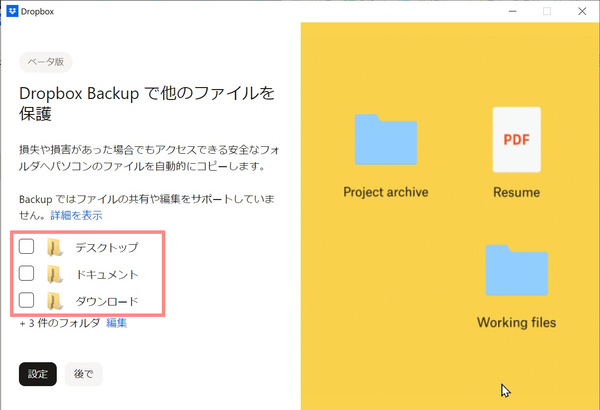Click the ベータ版 badge
The width and height of the screenshot is (600, 410).
coord(46,62)
